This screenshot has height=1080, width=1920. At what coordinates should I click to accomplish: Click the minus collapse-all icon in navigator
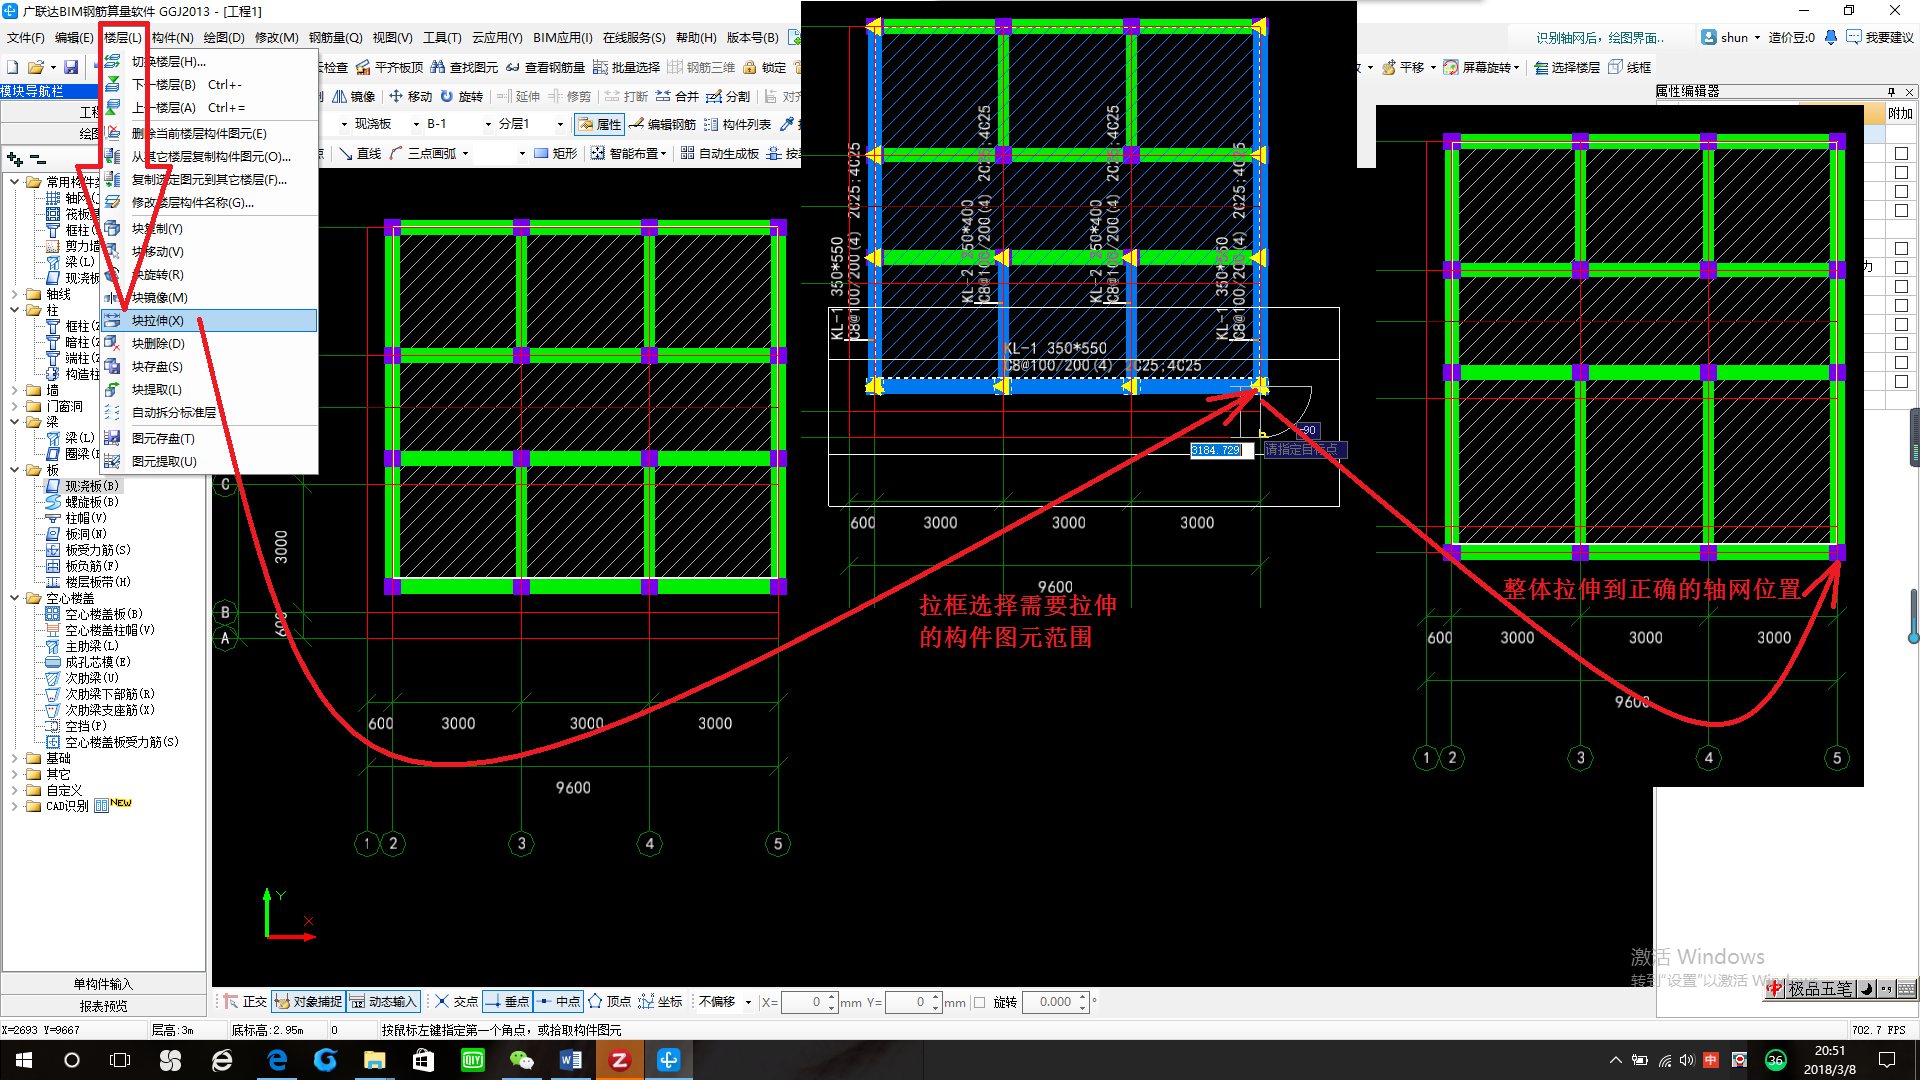(38, 159)
